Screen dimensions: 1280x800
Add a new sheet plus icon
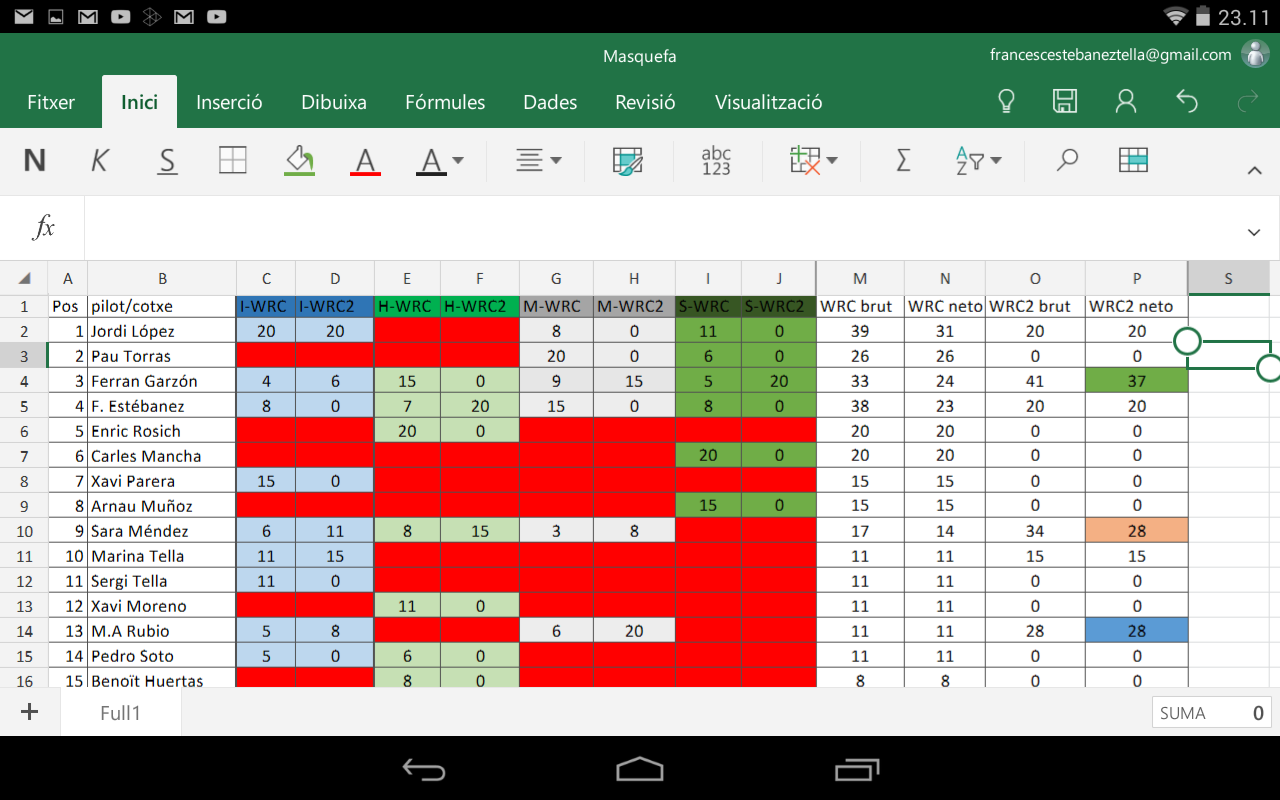[29, 712]
